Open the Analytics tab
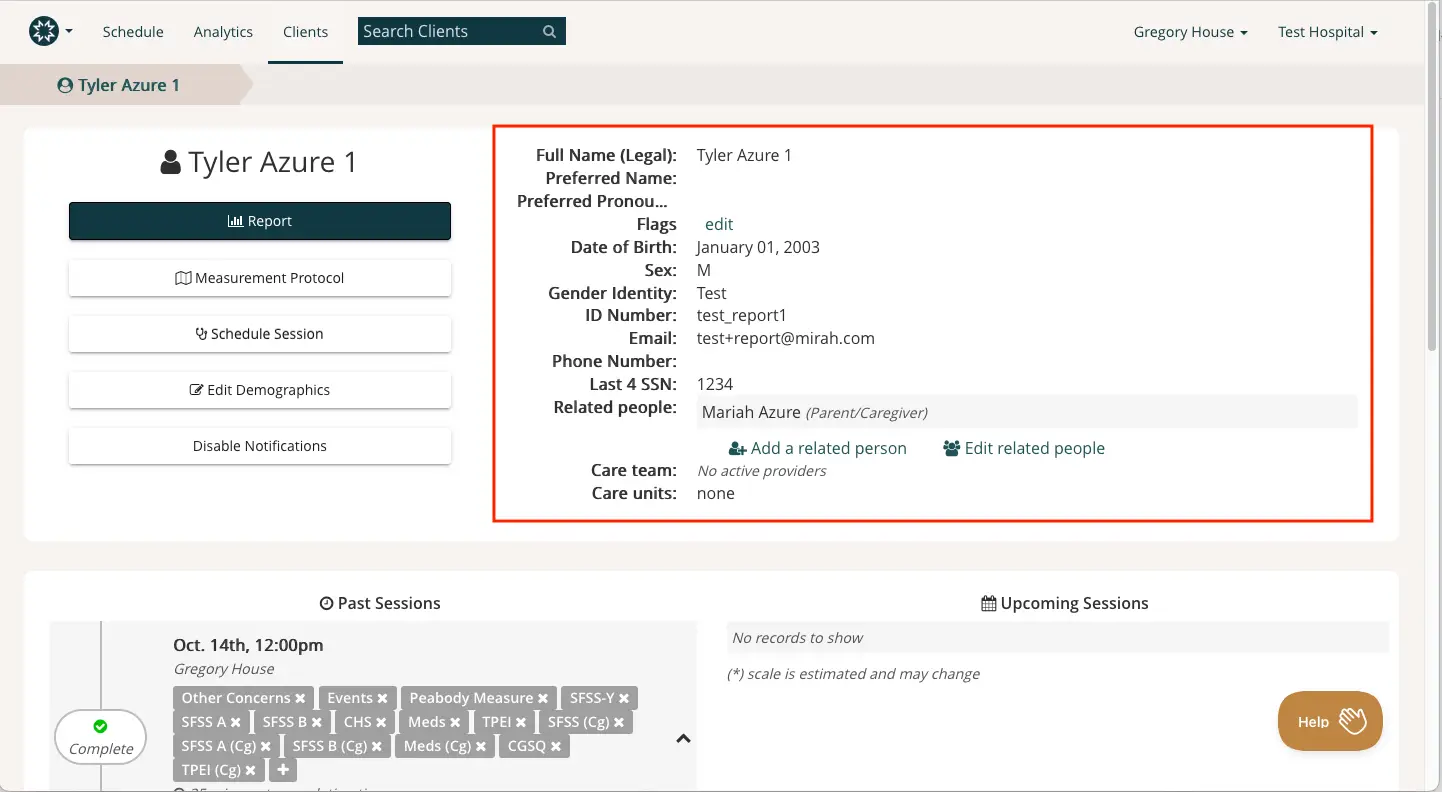Viewport: 1442px width, 792px height. (223, 31)
